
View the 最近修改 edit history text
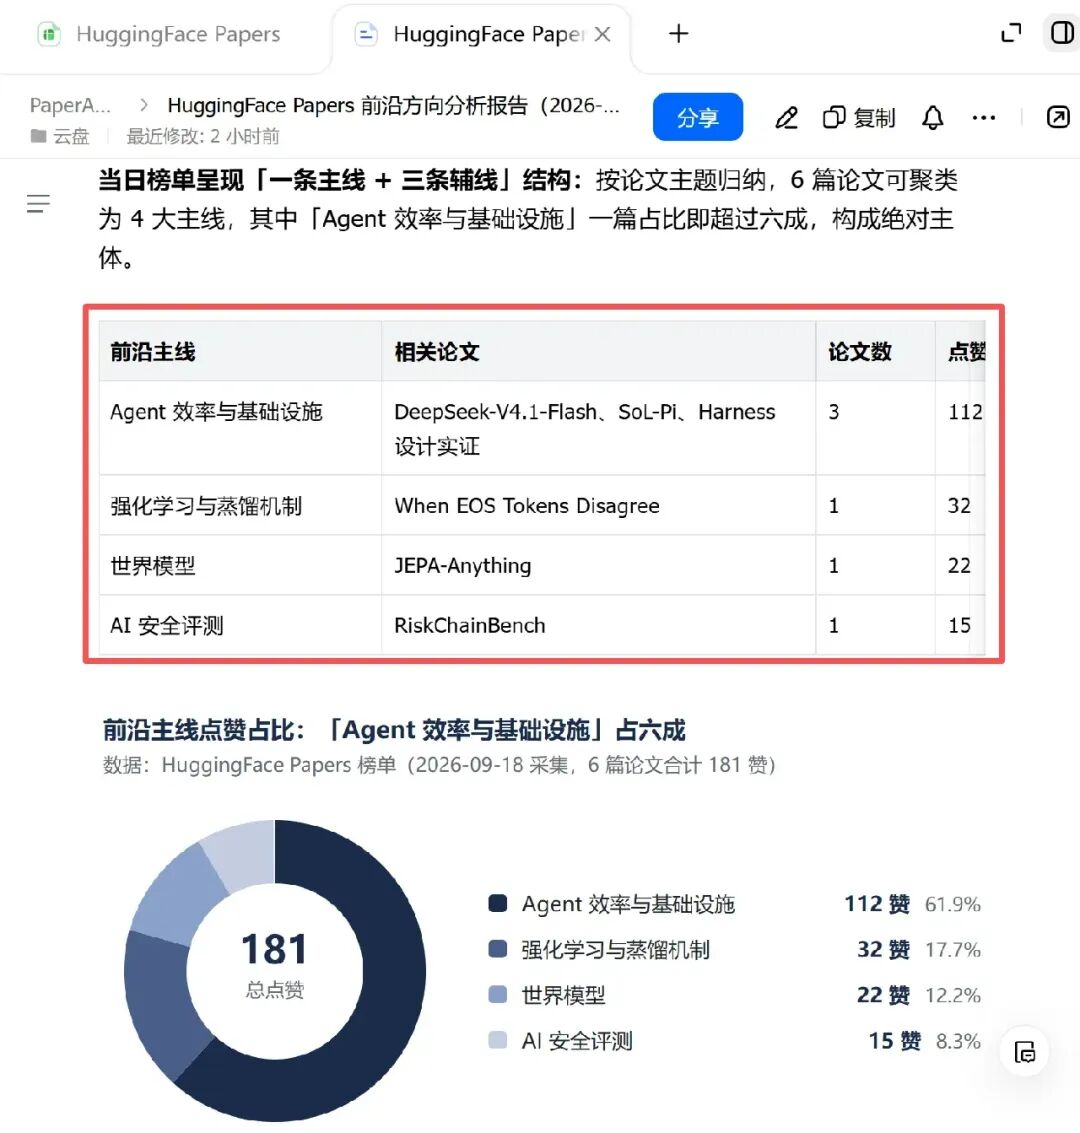(x=203, y=137)
